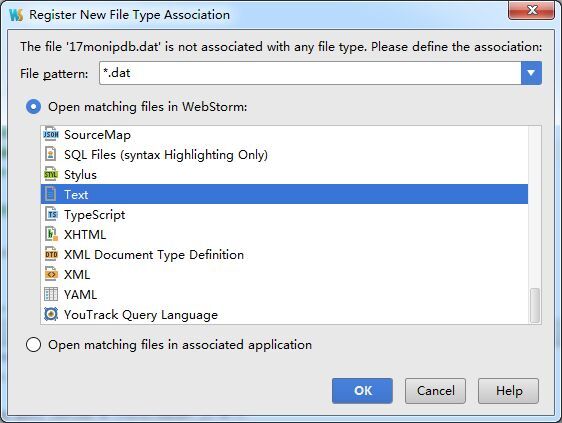Click the SQL Files type icon
The height and width of the screenshot is (423, 562).
51,154
